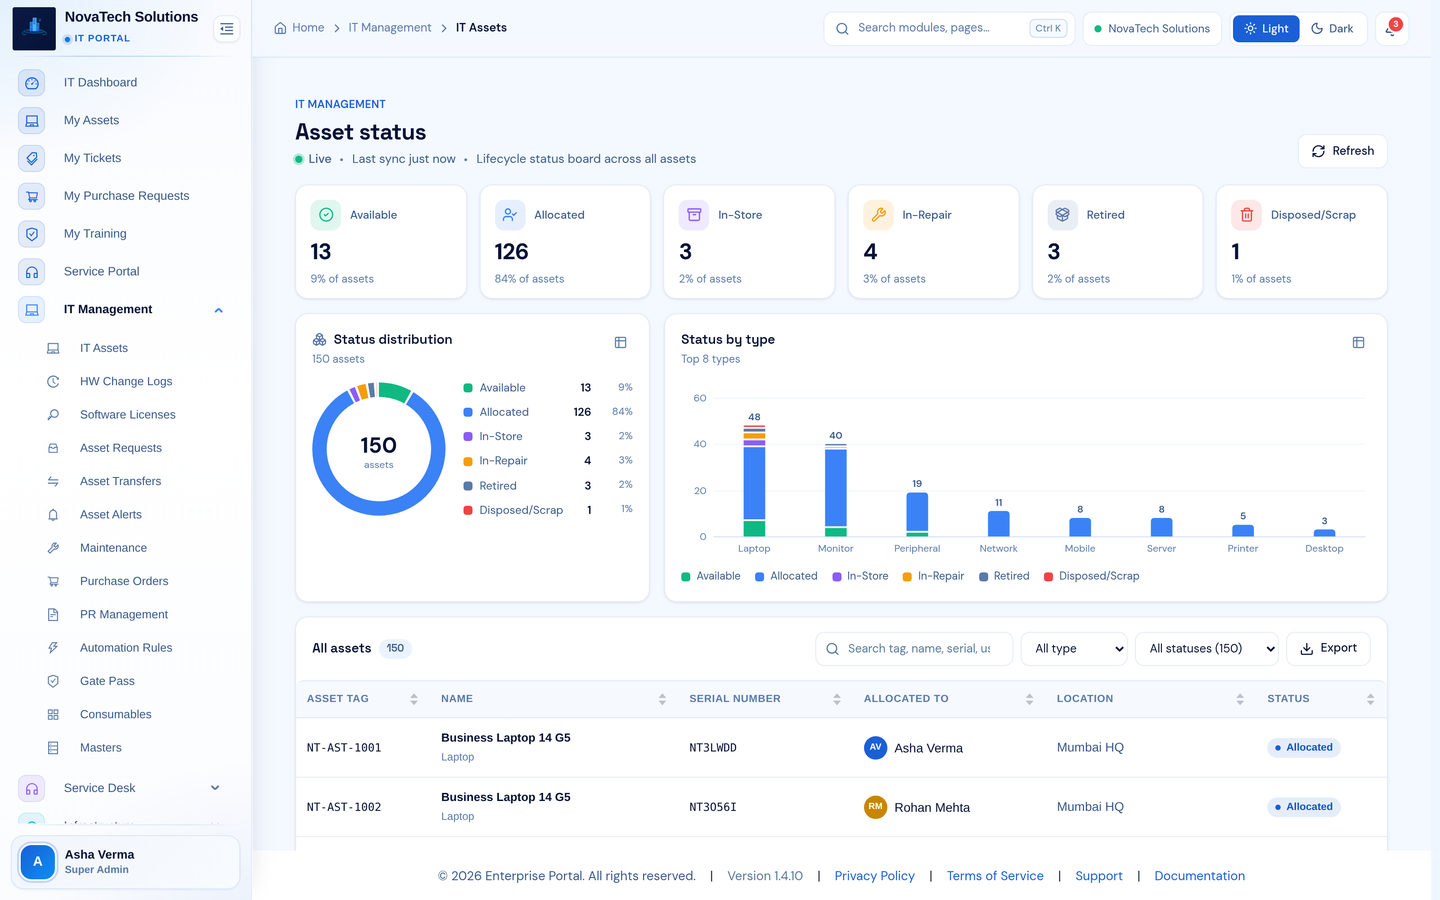The image size is (1440, 900).
Task: Click the Allocated card user icon
Action: coord(510,214)
